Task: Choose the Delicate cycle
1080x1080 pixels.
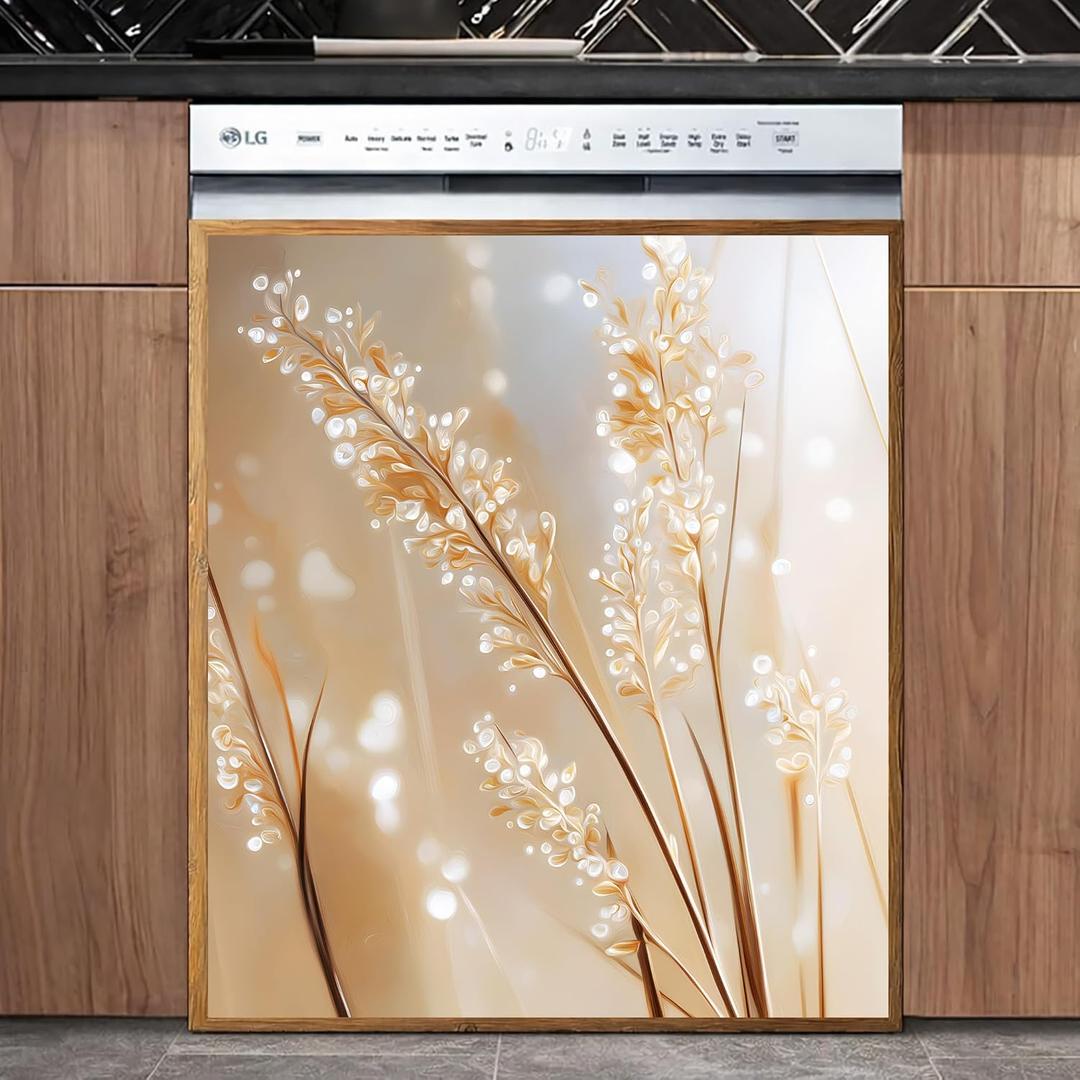Action: click(402, 139)
